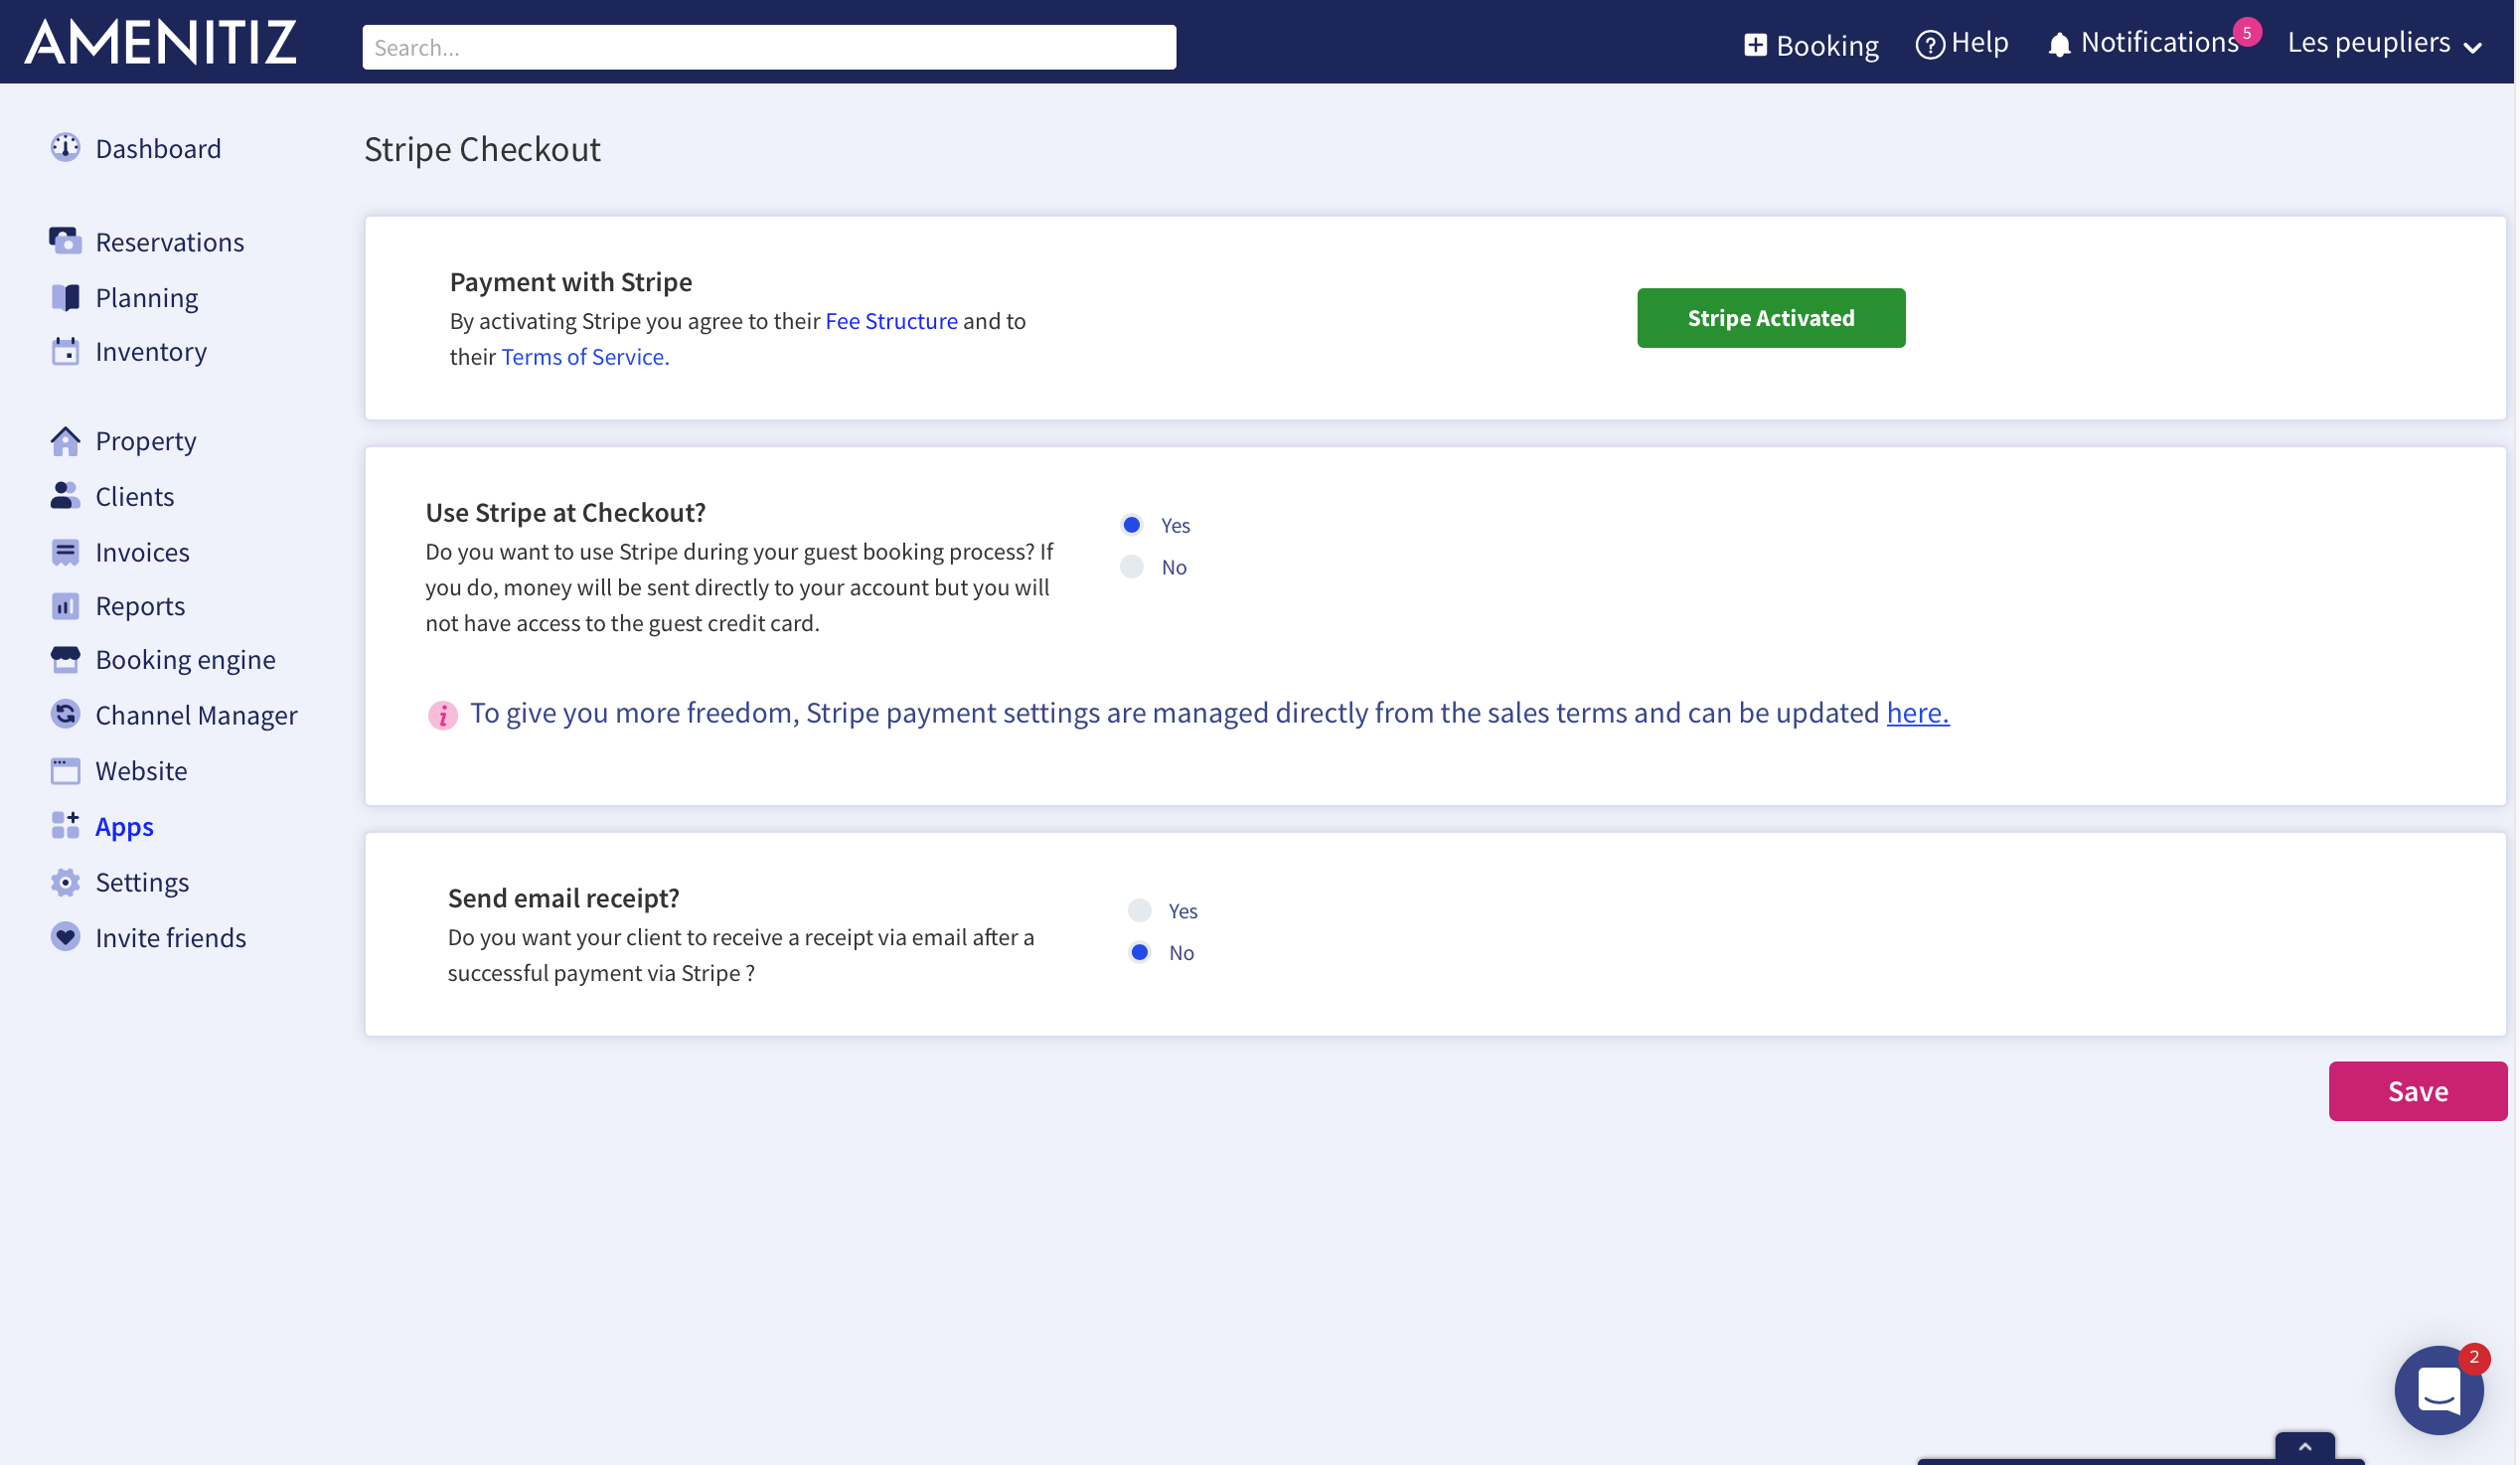Click the Settings gear icon

tap(65, 882)
